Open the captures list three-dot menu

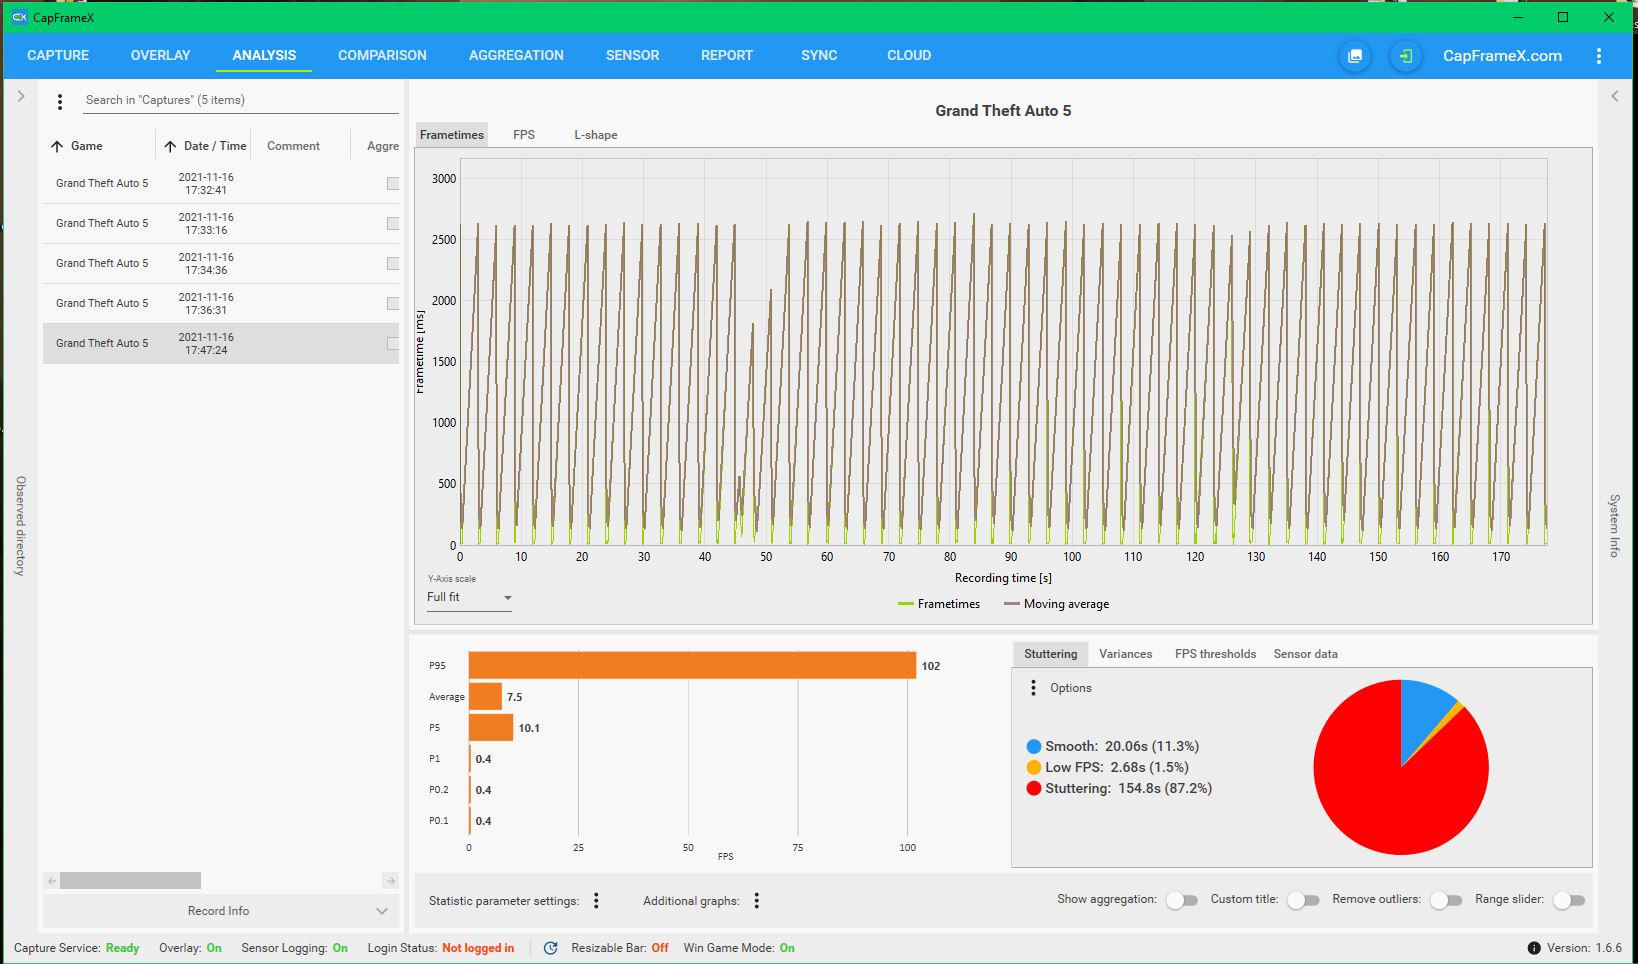pyautogui.click(x=60, y=101)
